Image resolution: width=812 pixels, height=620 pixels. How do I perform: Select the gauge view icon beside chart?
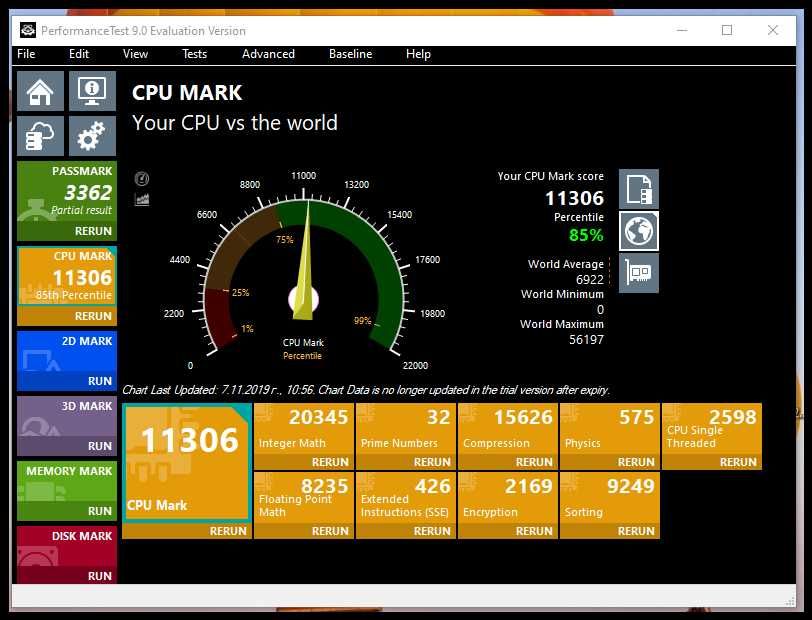tap(142, 179)
